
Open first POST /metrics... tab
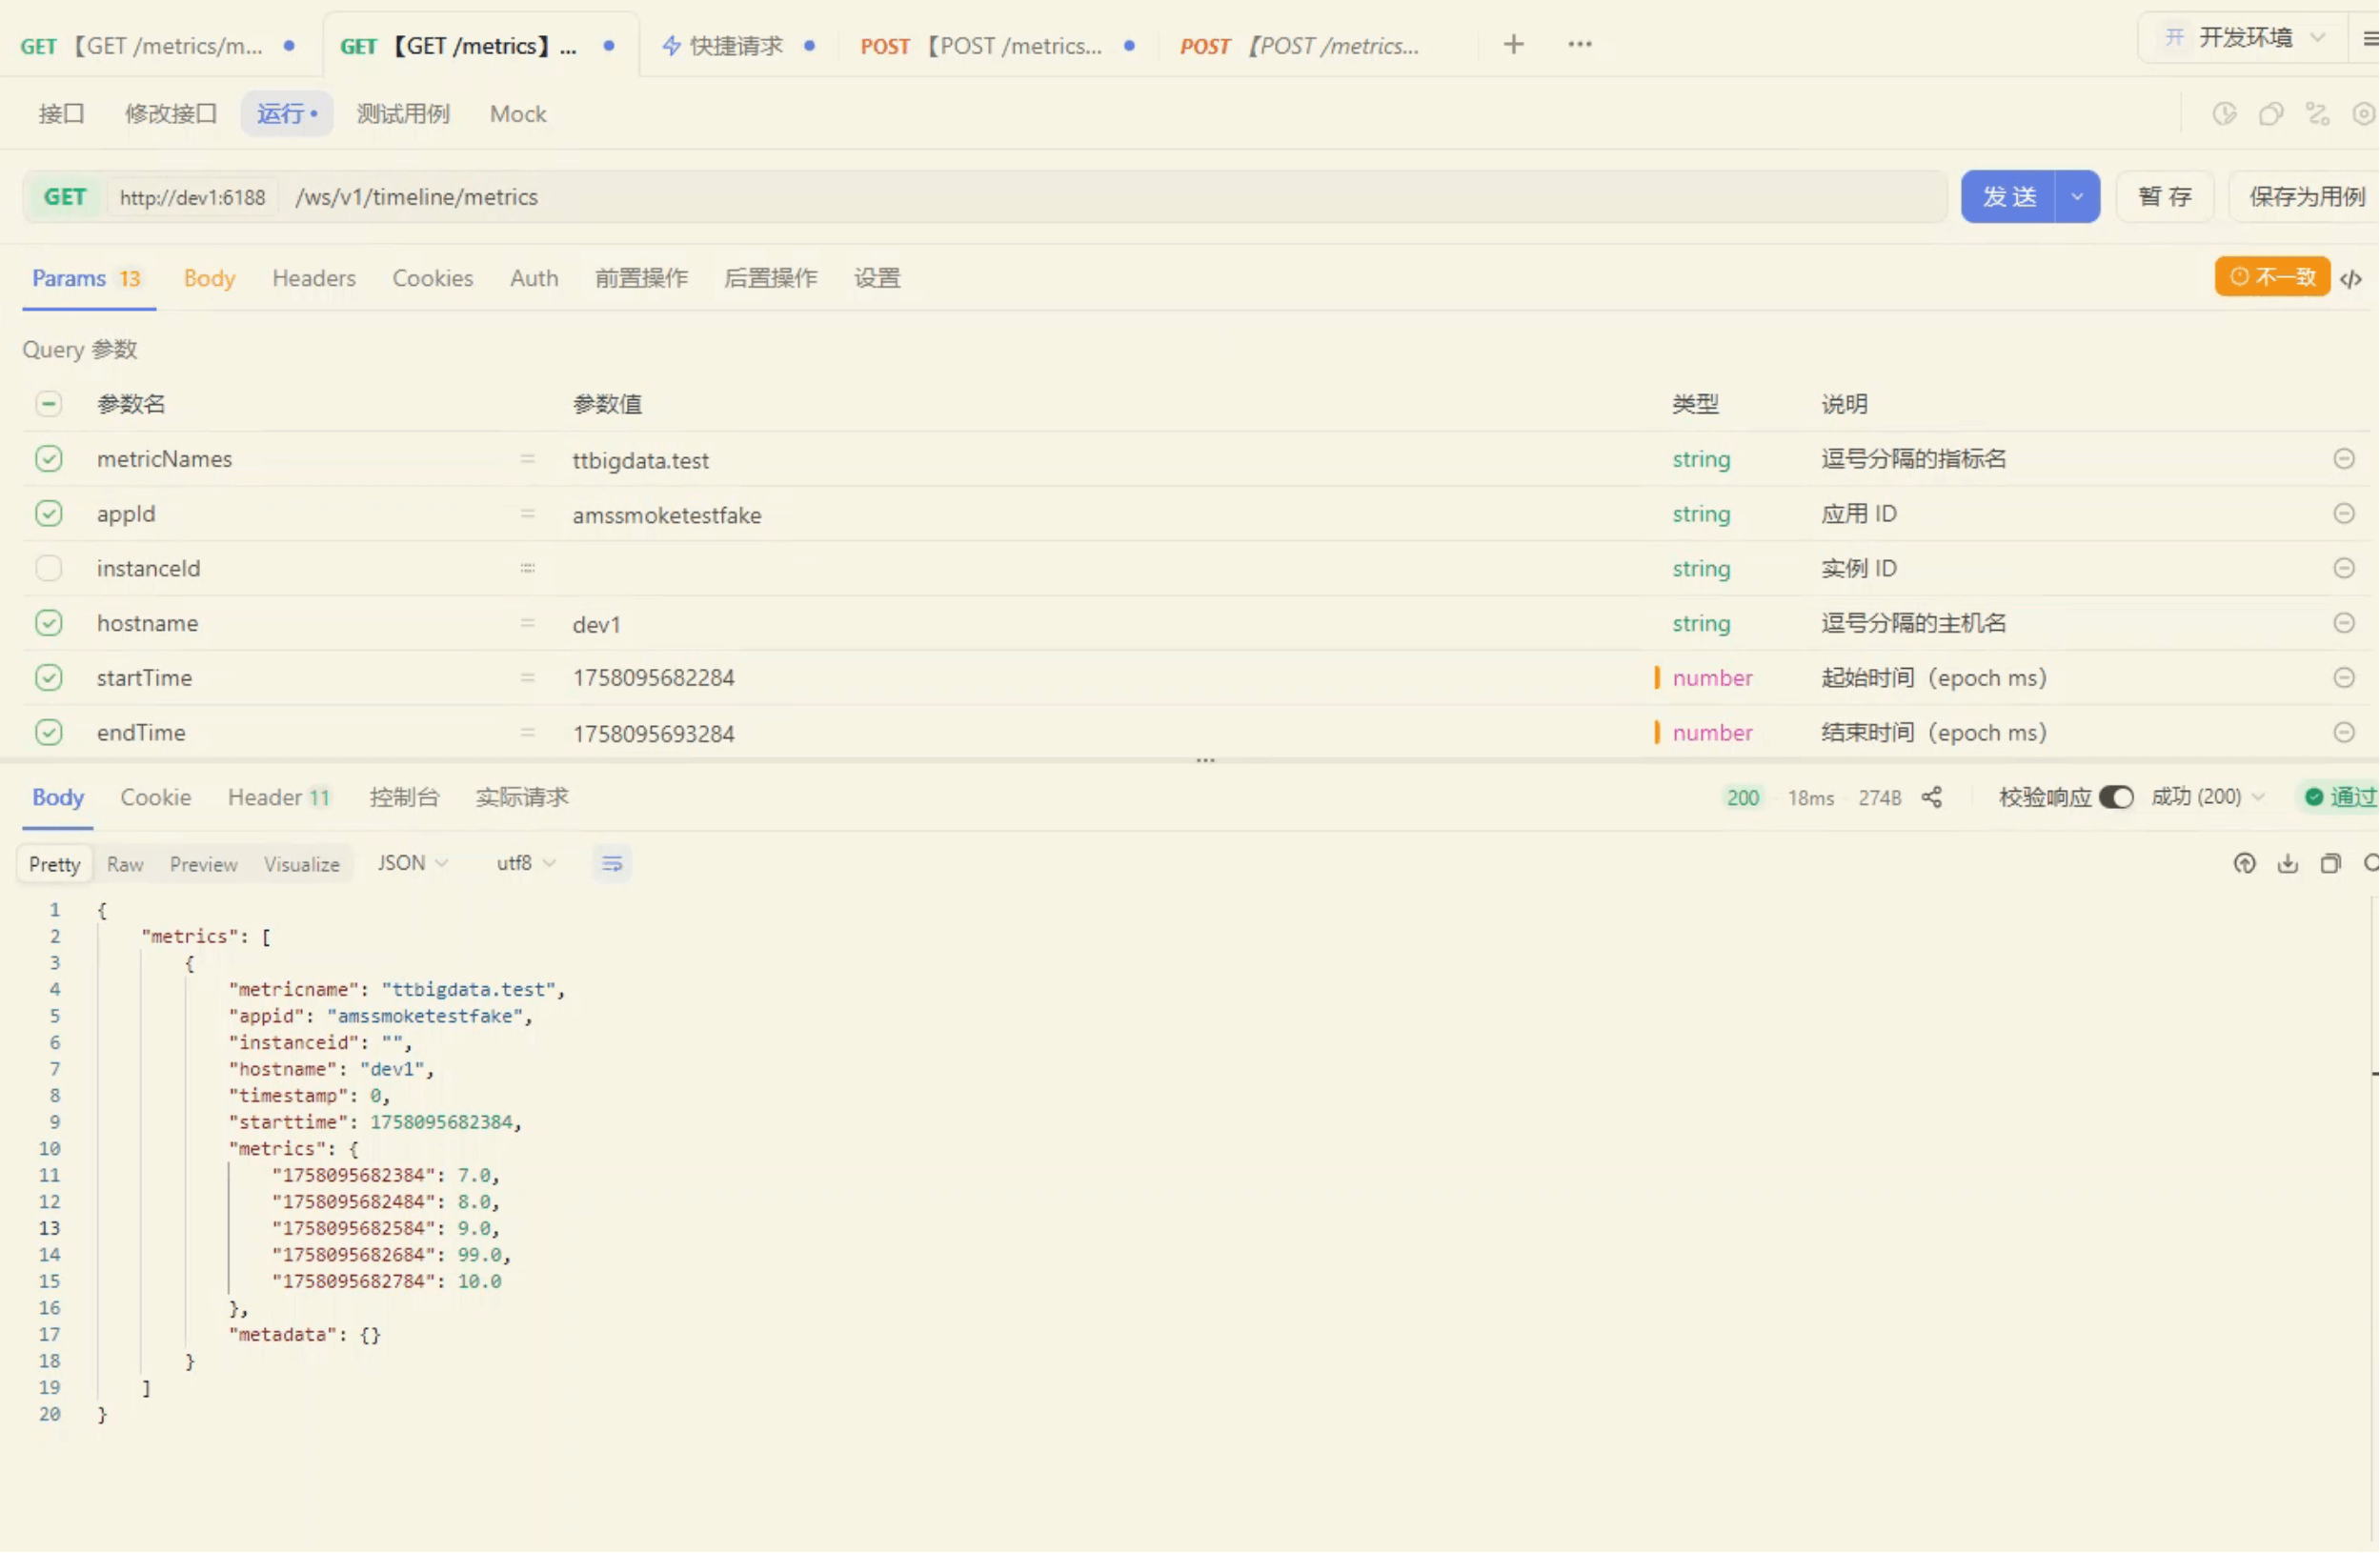pos(997,45)
